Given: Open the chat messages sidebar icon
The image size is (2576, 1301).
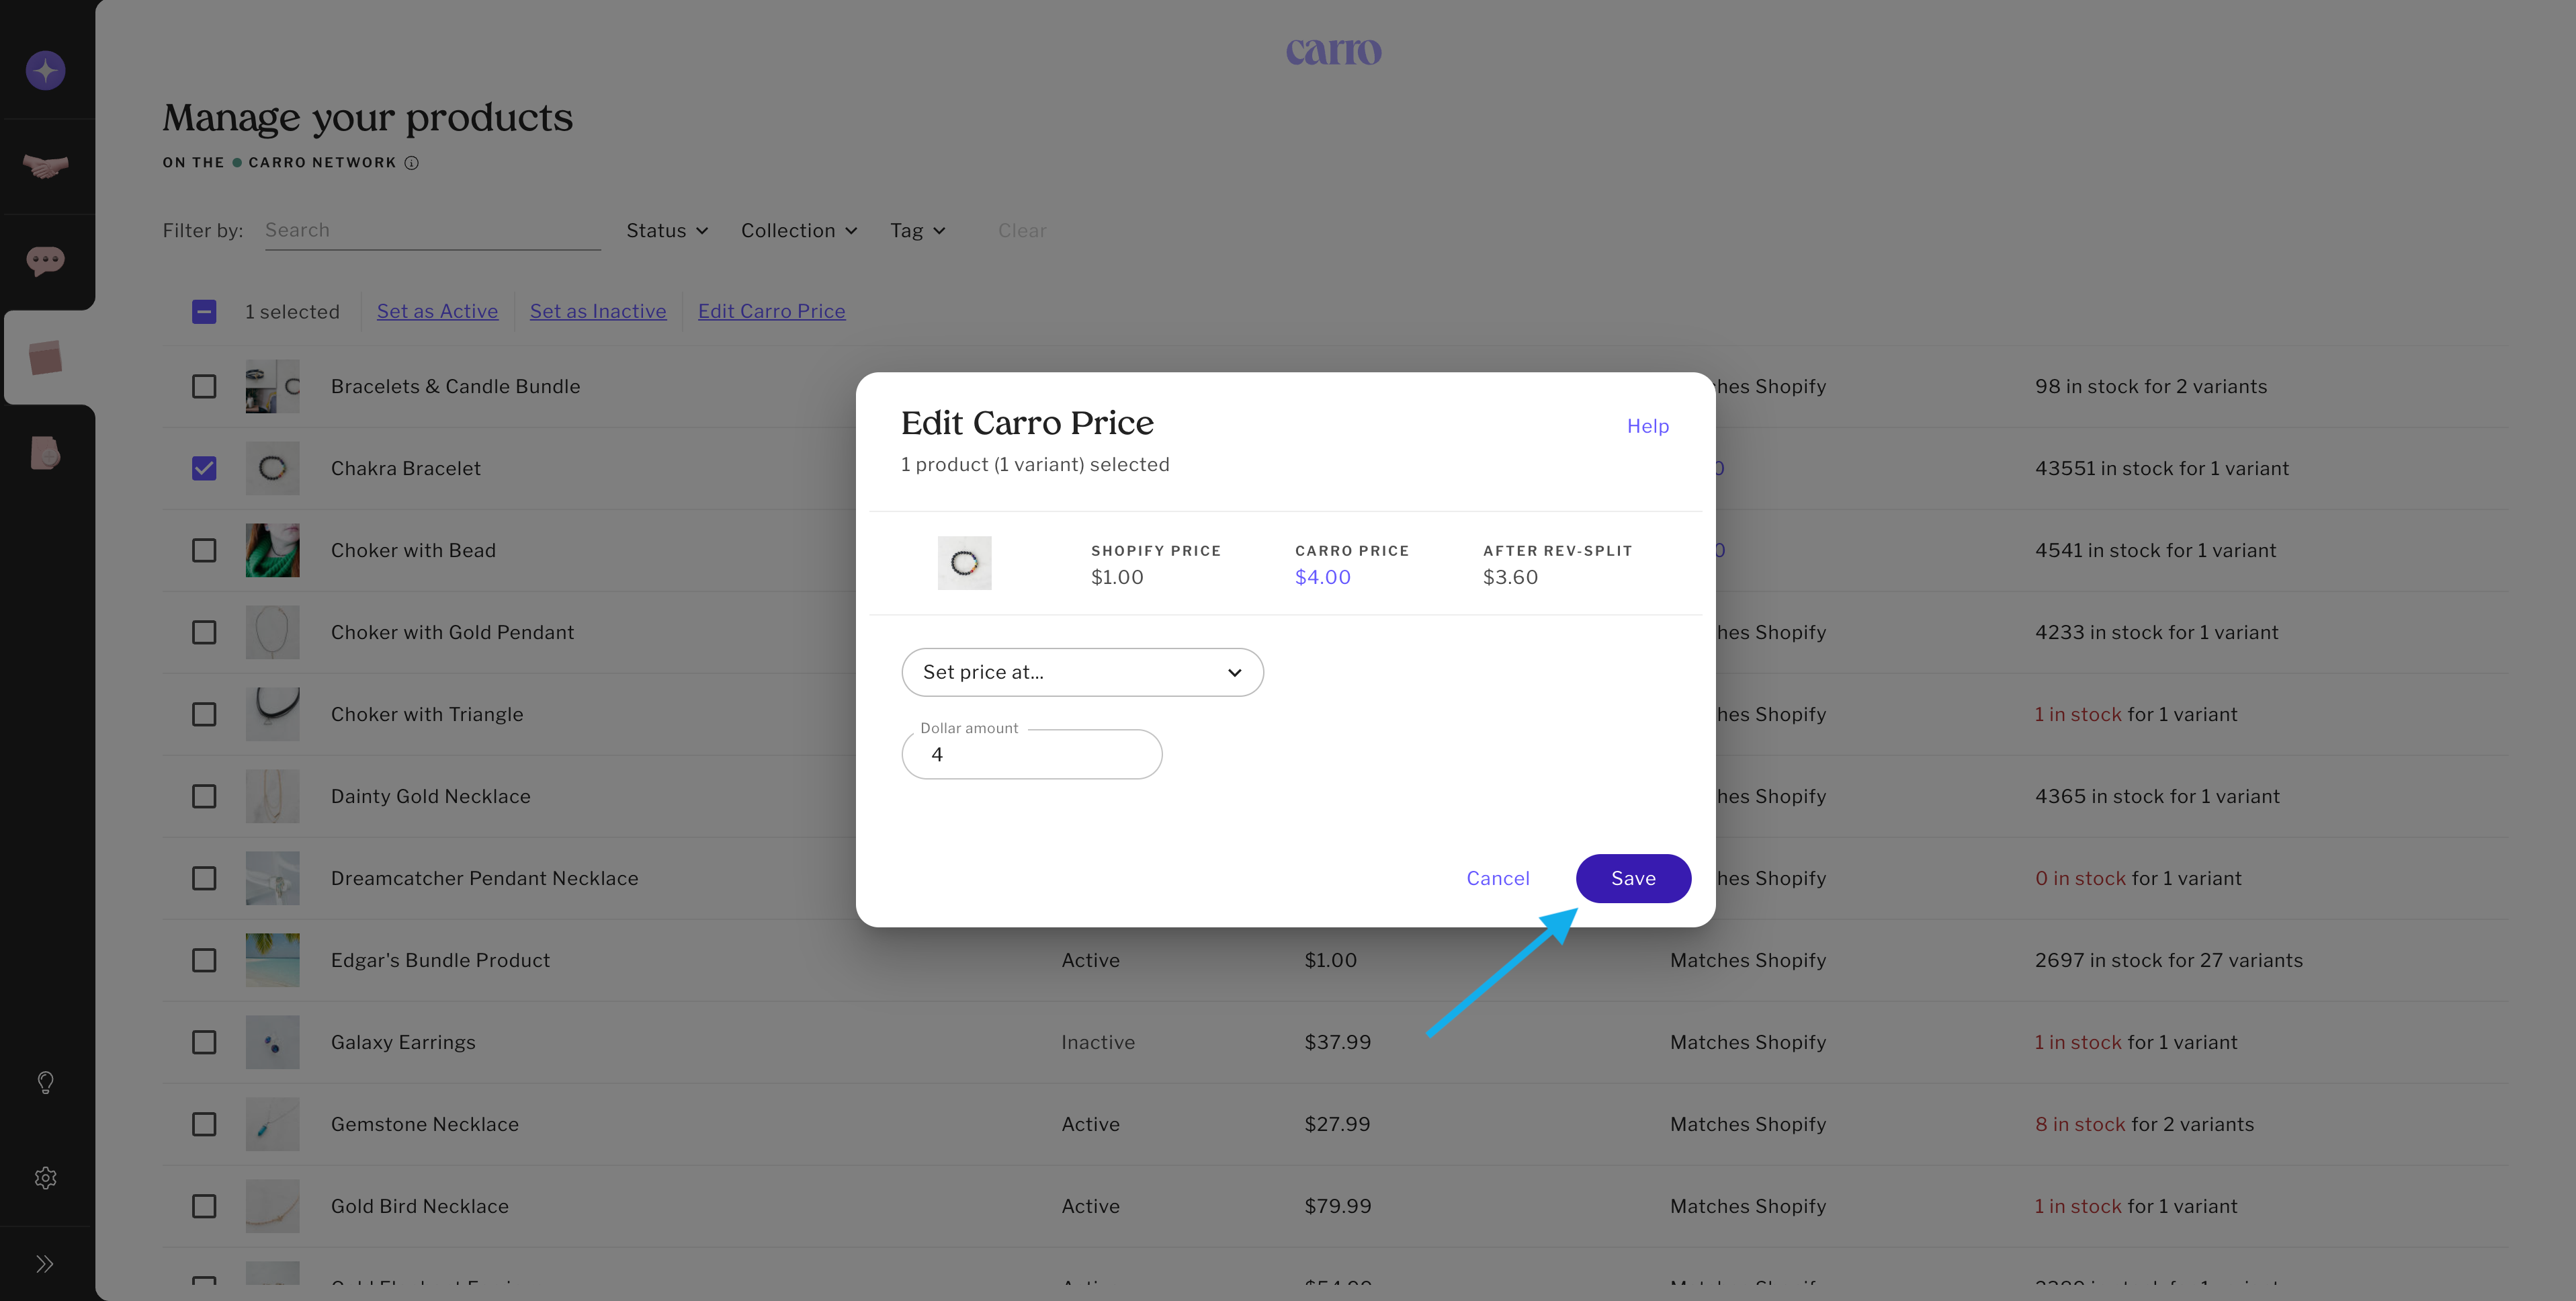Looking at the screenshot, I should [45, 261].
